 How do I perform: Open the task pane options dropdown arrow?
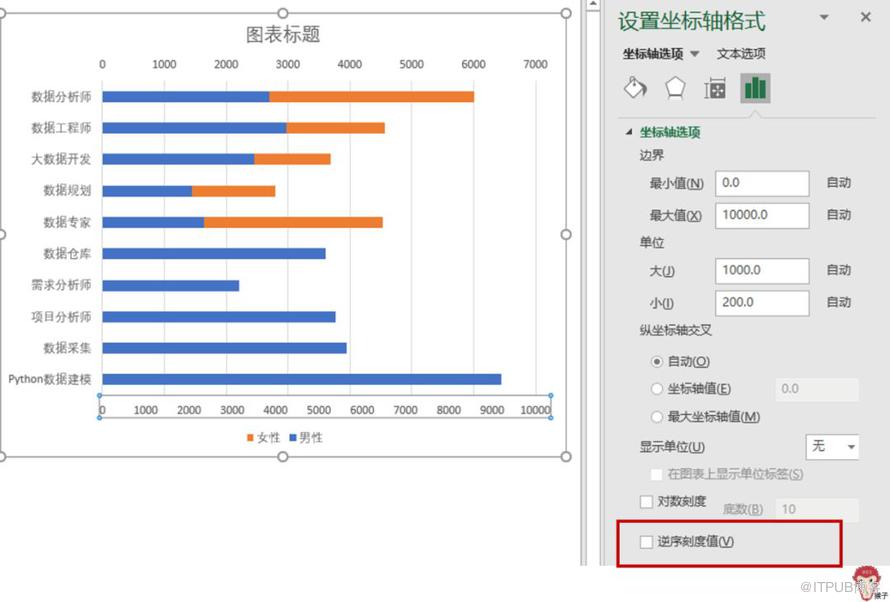pyautogui.click(x=824, y=17)
